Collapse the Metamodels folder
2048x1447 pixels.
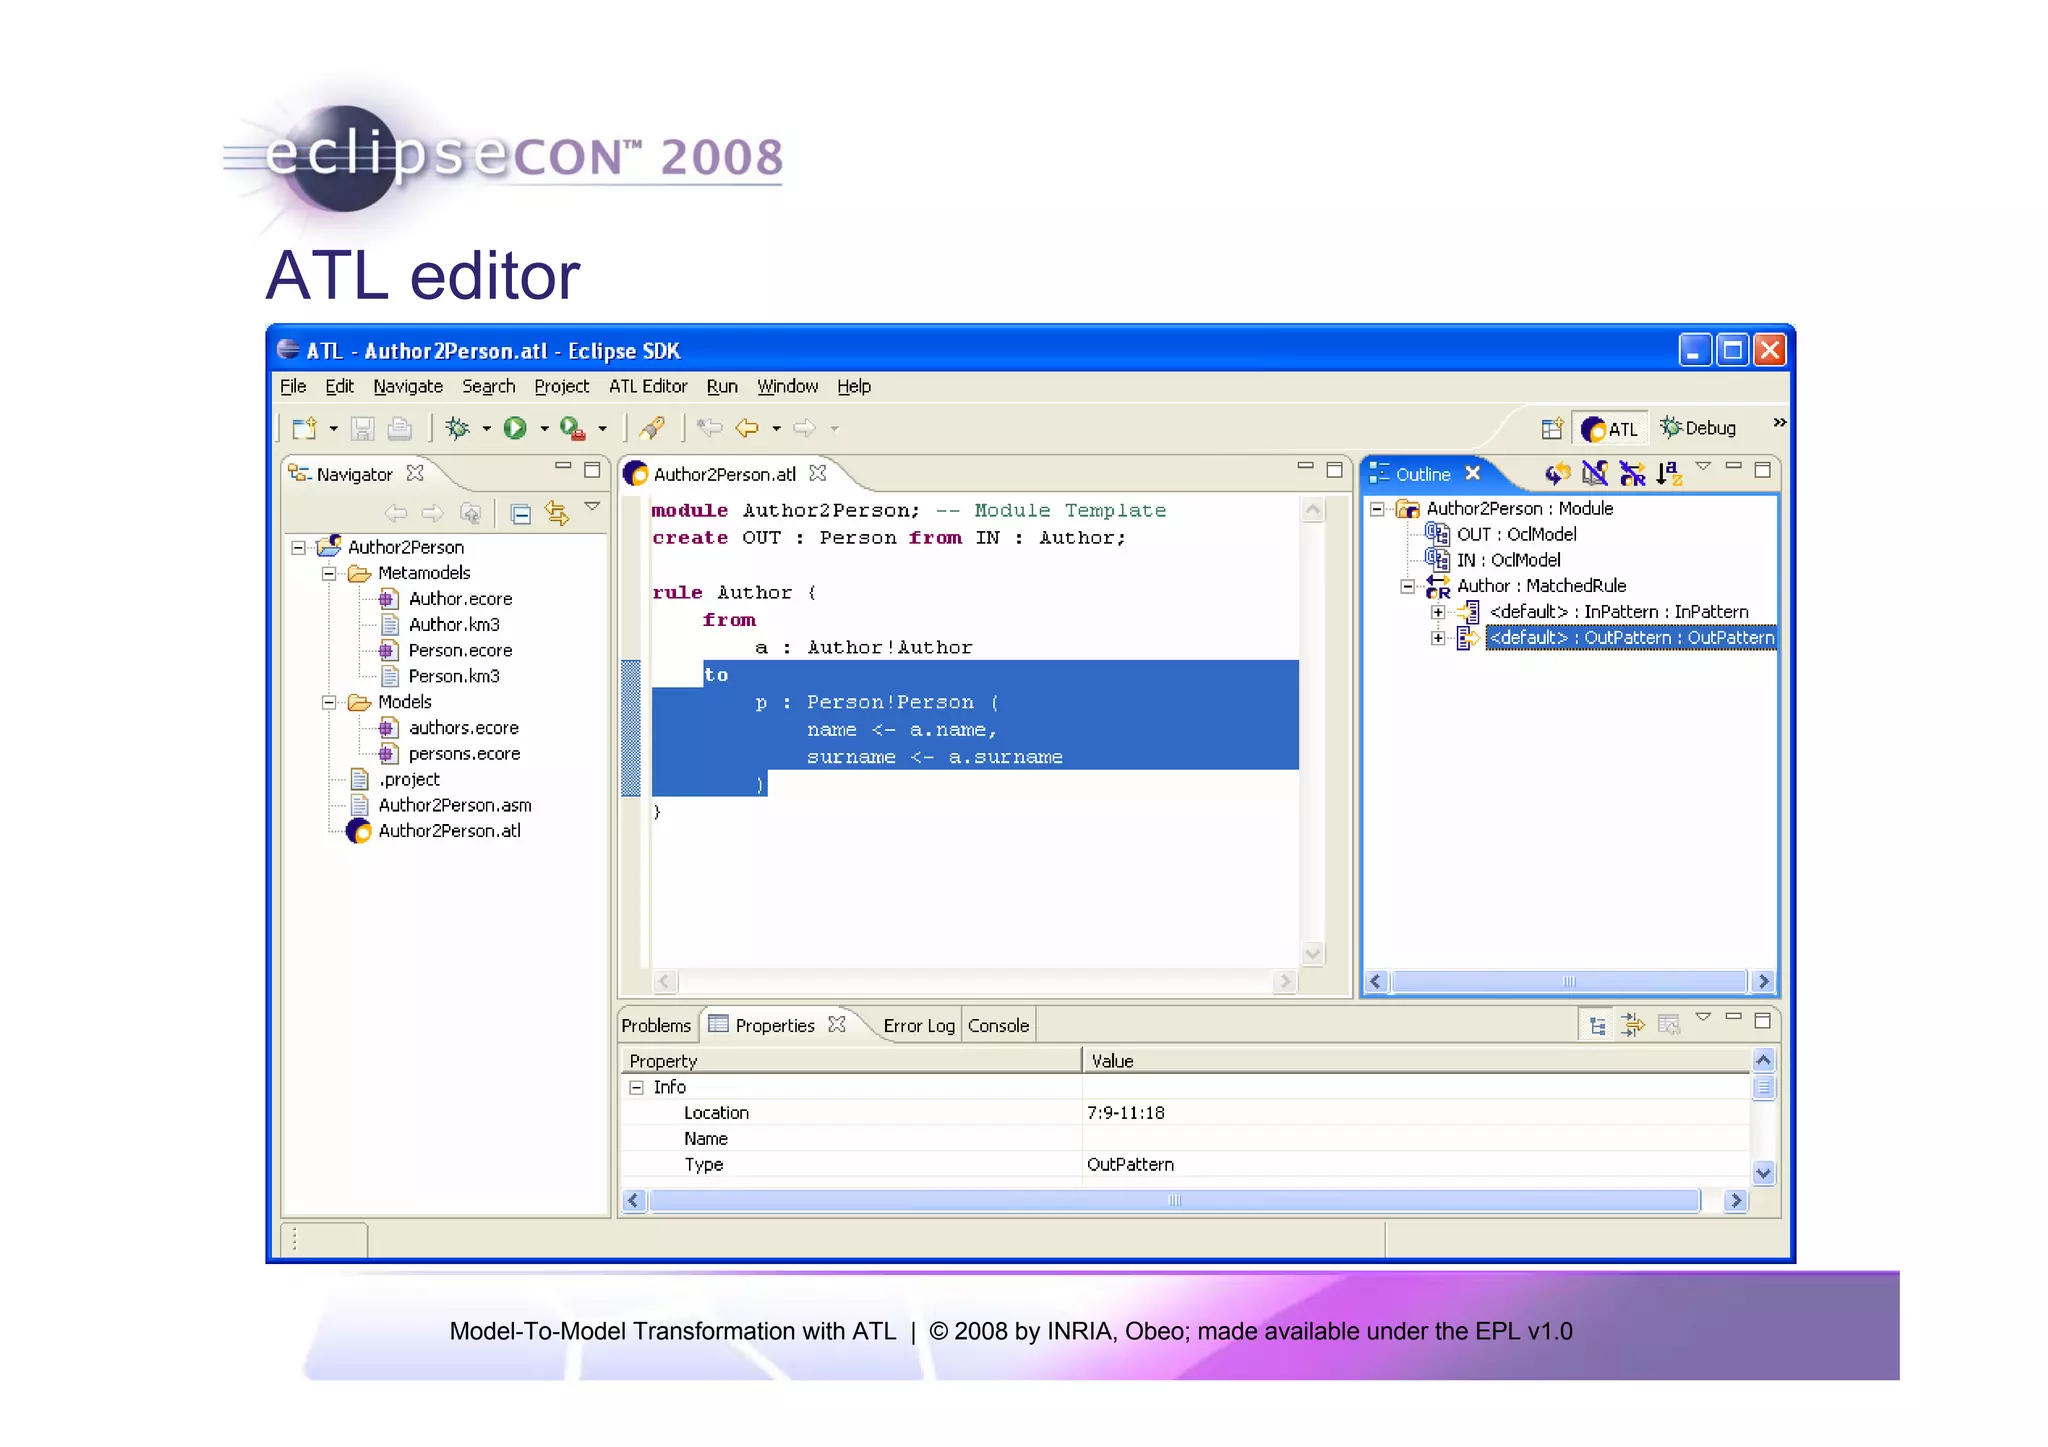click(x=328, y=573)
